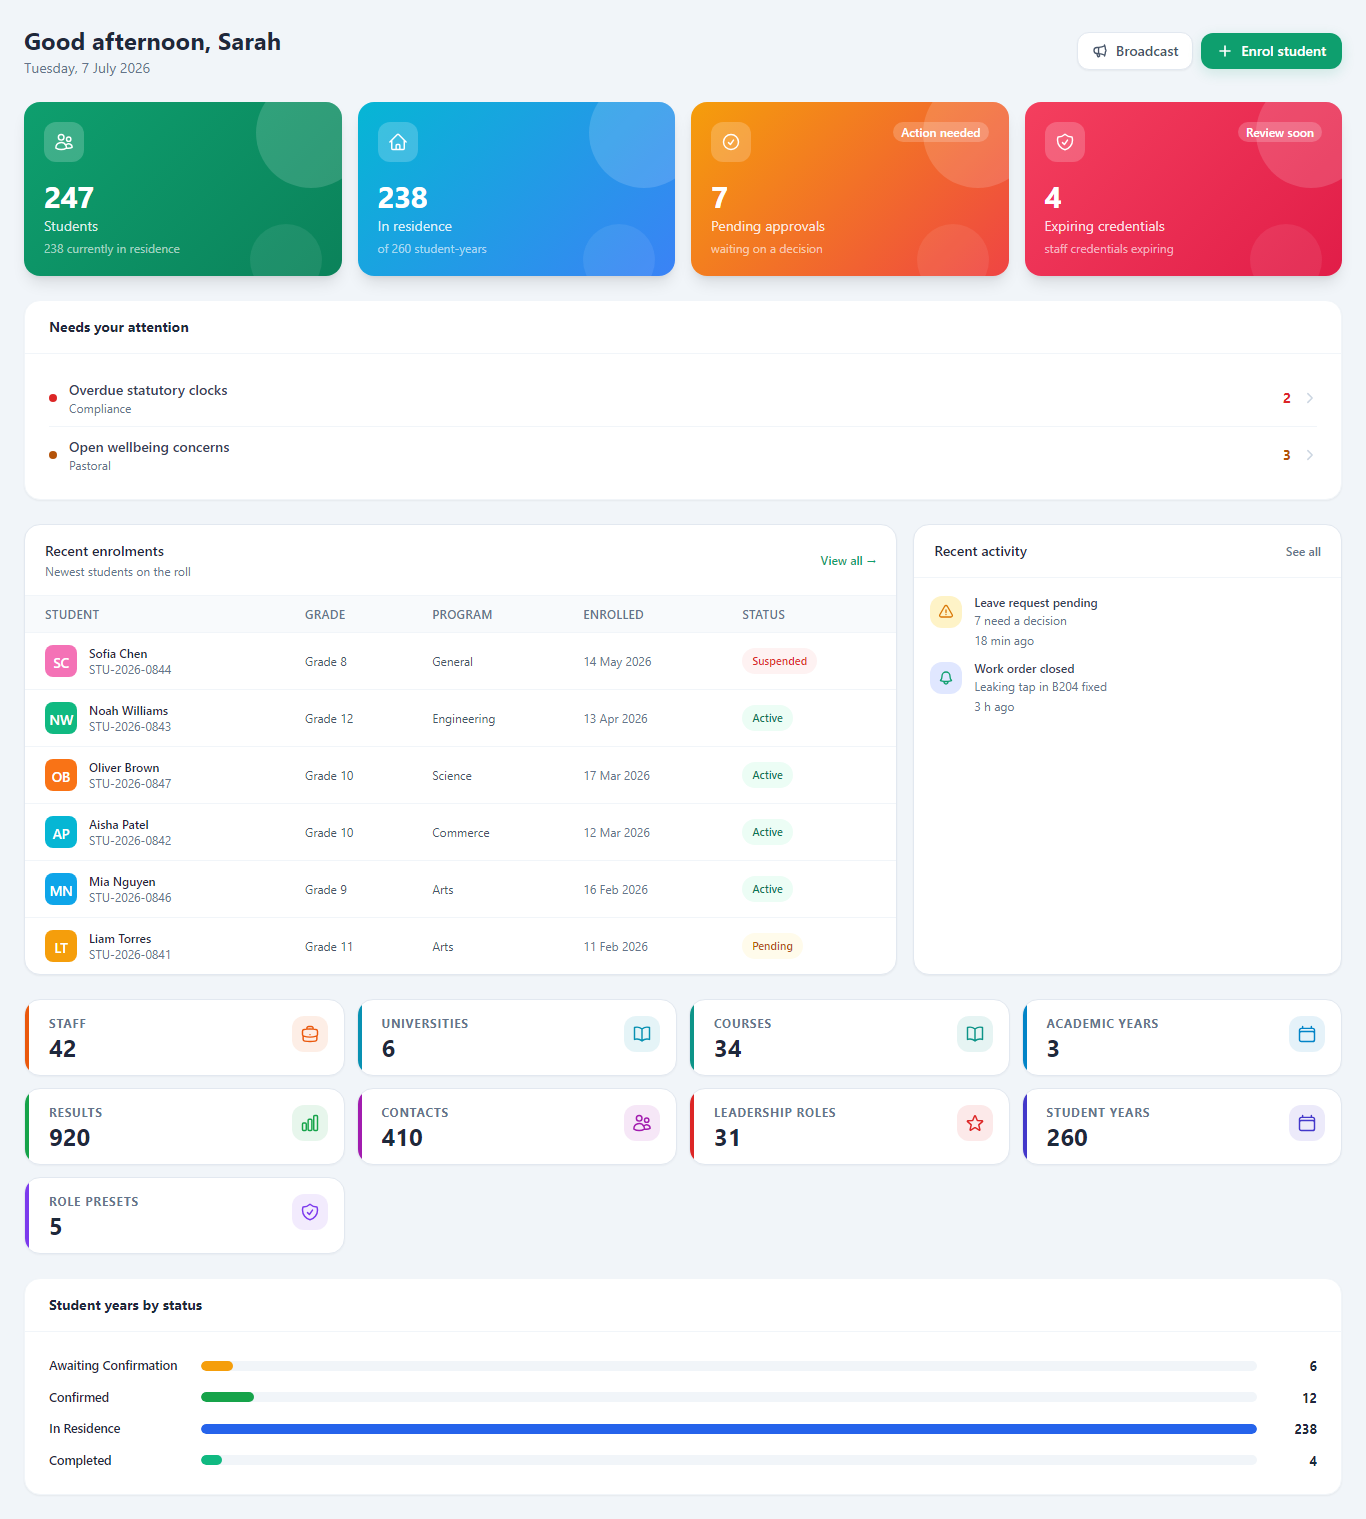The width and height of the screenshot is (1366, 1519).
Task: Click the 14 May 2026 enrolled date
Action: click(x=617, y=662)
